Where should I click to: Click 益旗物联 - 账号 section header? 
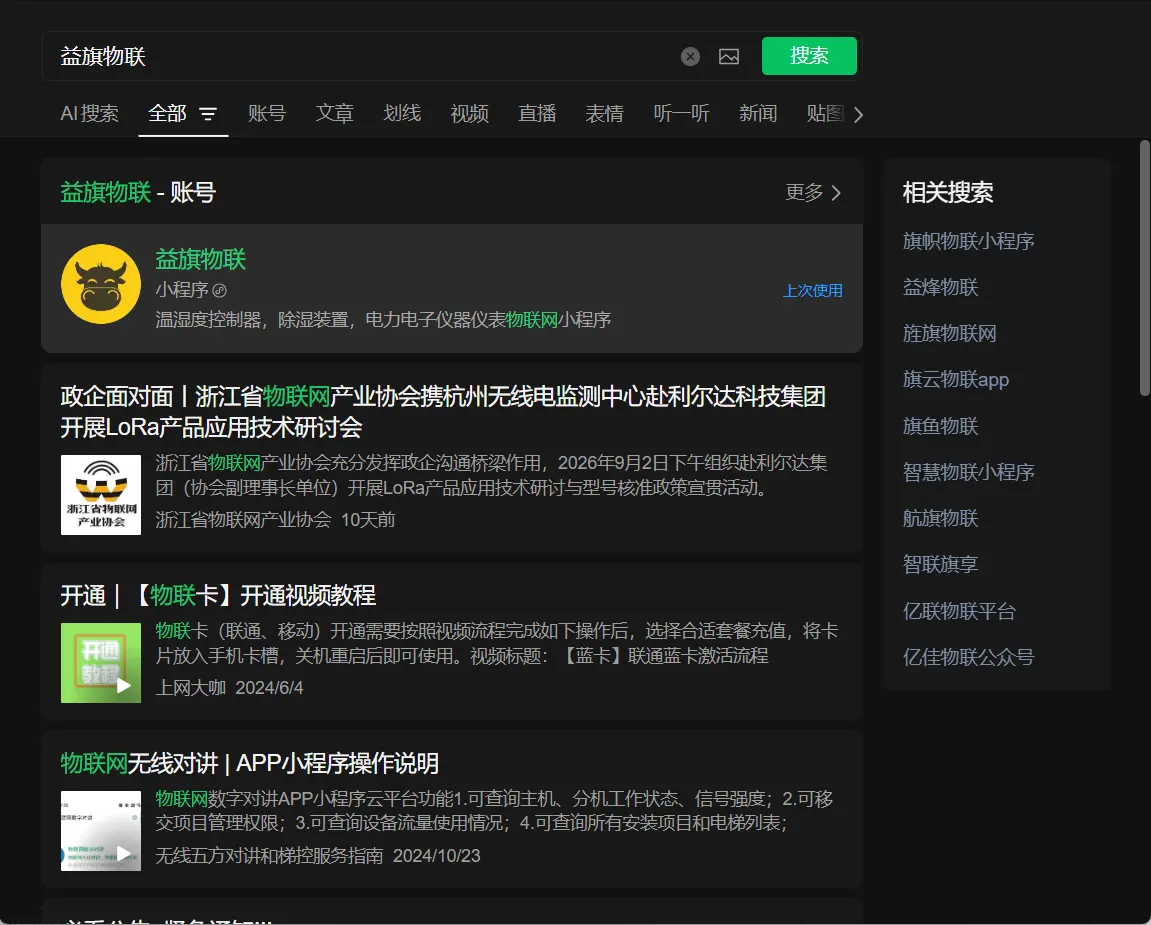138,192
